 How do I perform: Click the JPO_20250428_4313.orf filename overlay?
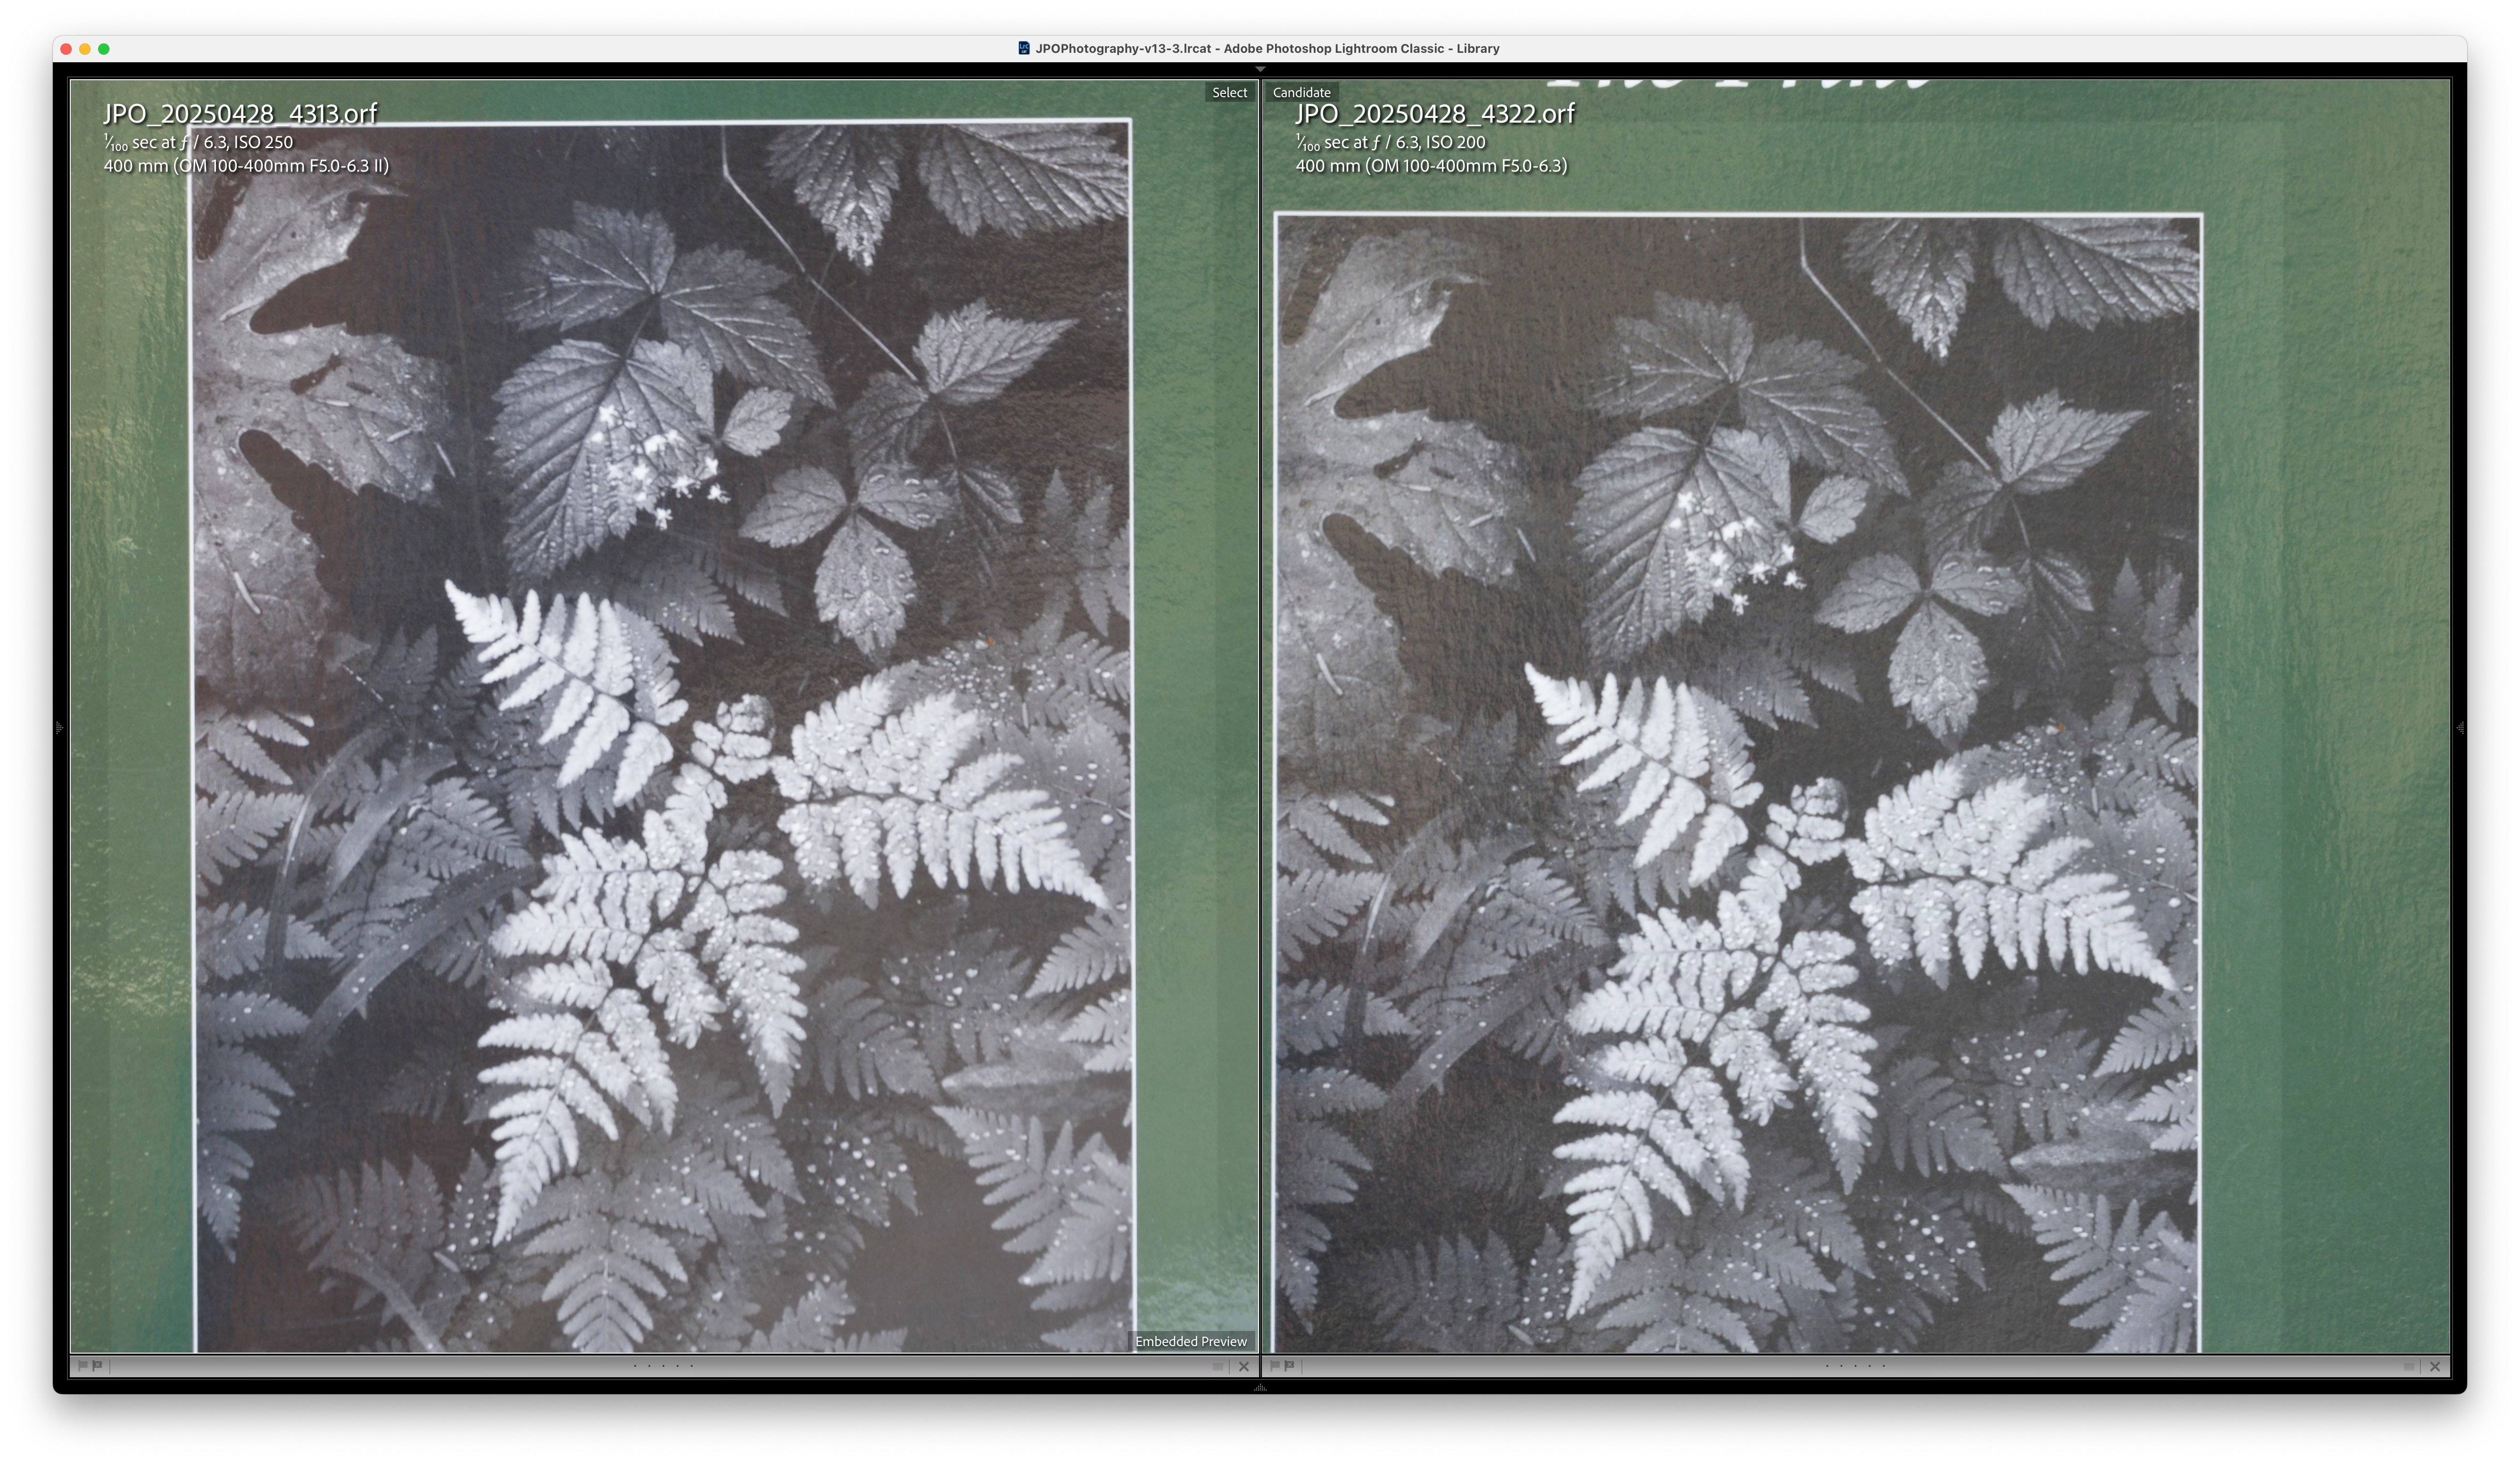point(240,113)
